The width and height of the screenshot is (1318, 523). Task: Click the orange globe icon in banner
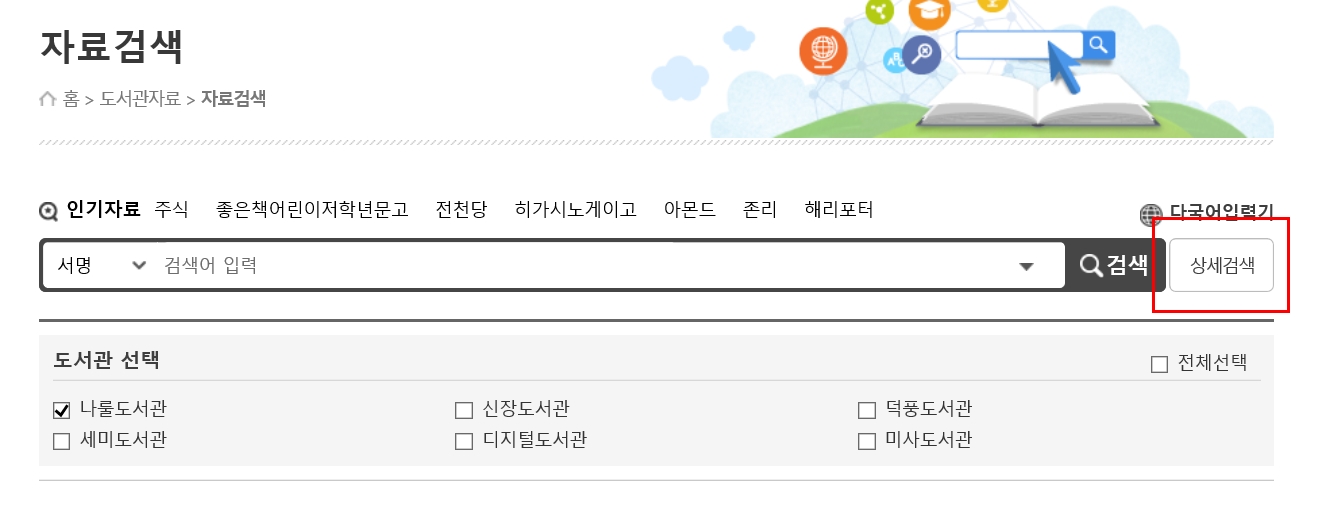click(823, 50)
